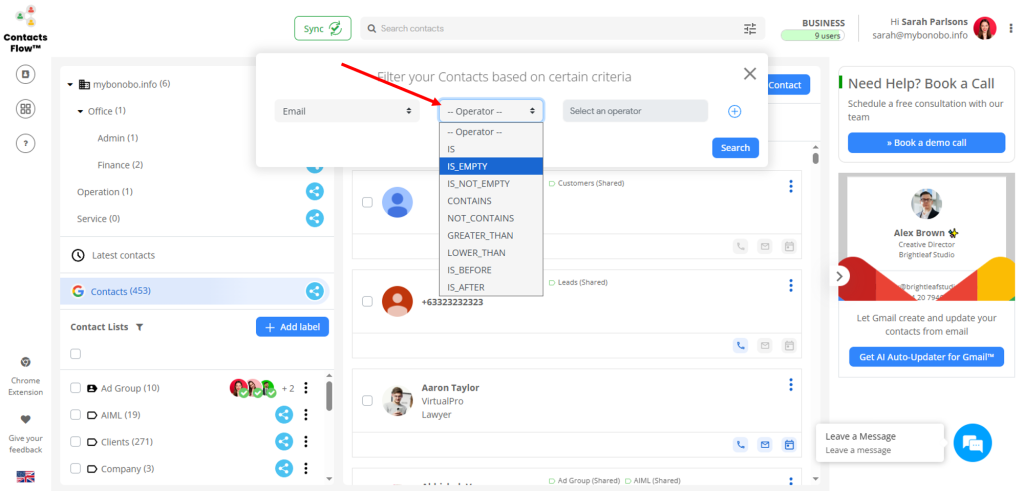Select the Clients (271) checkbox

point(75,441)
